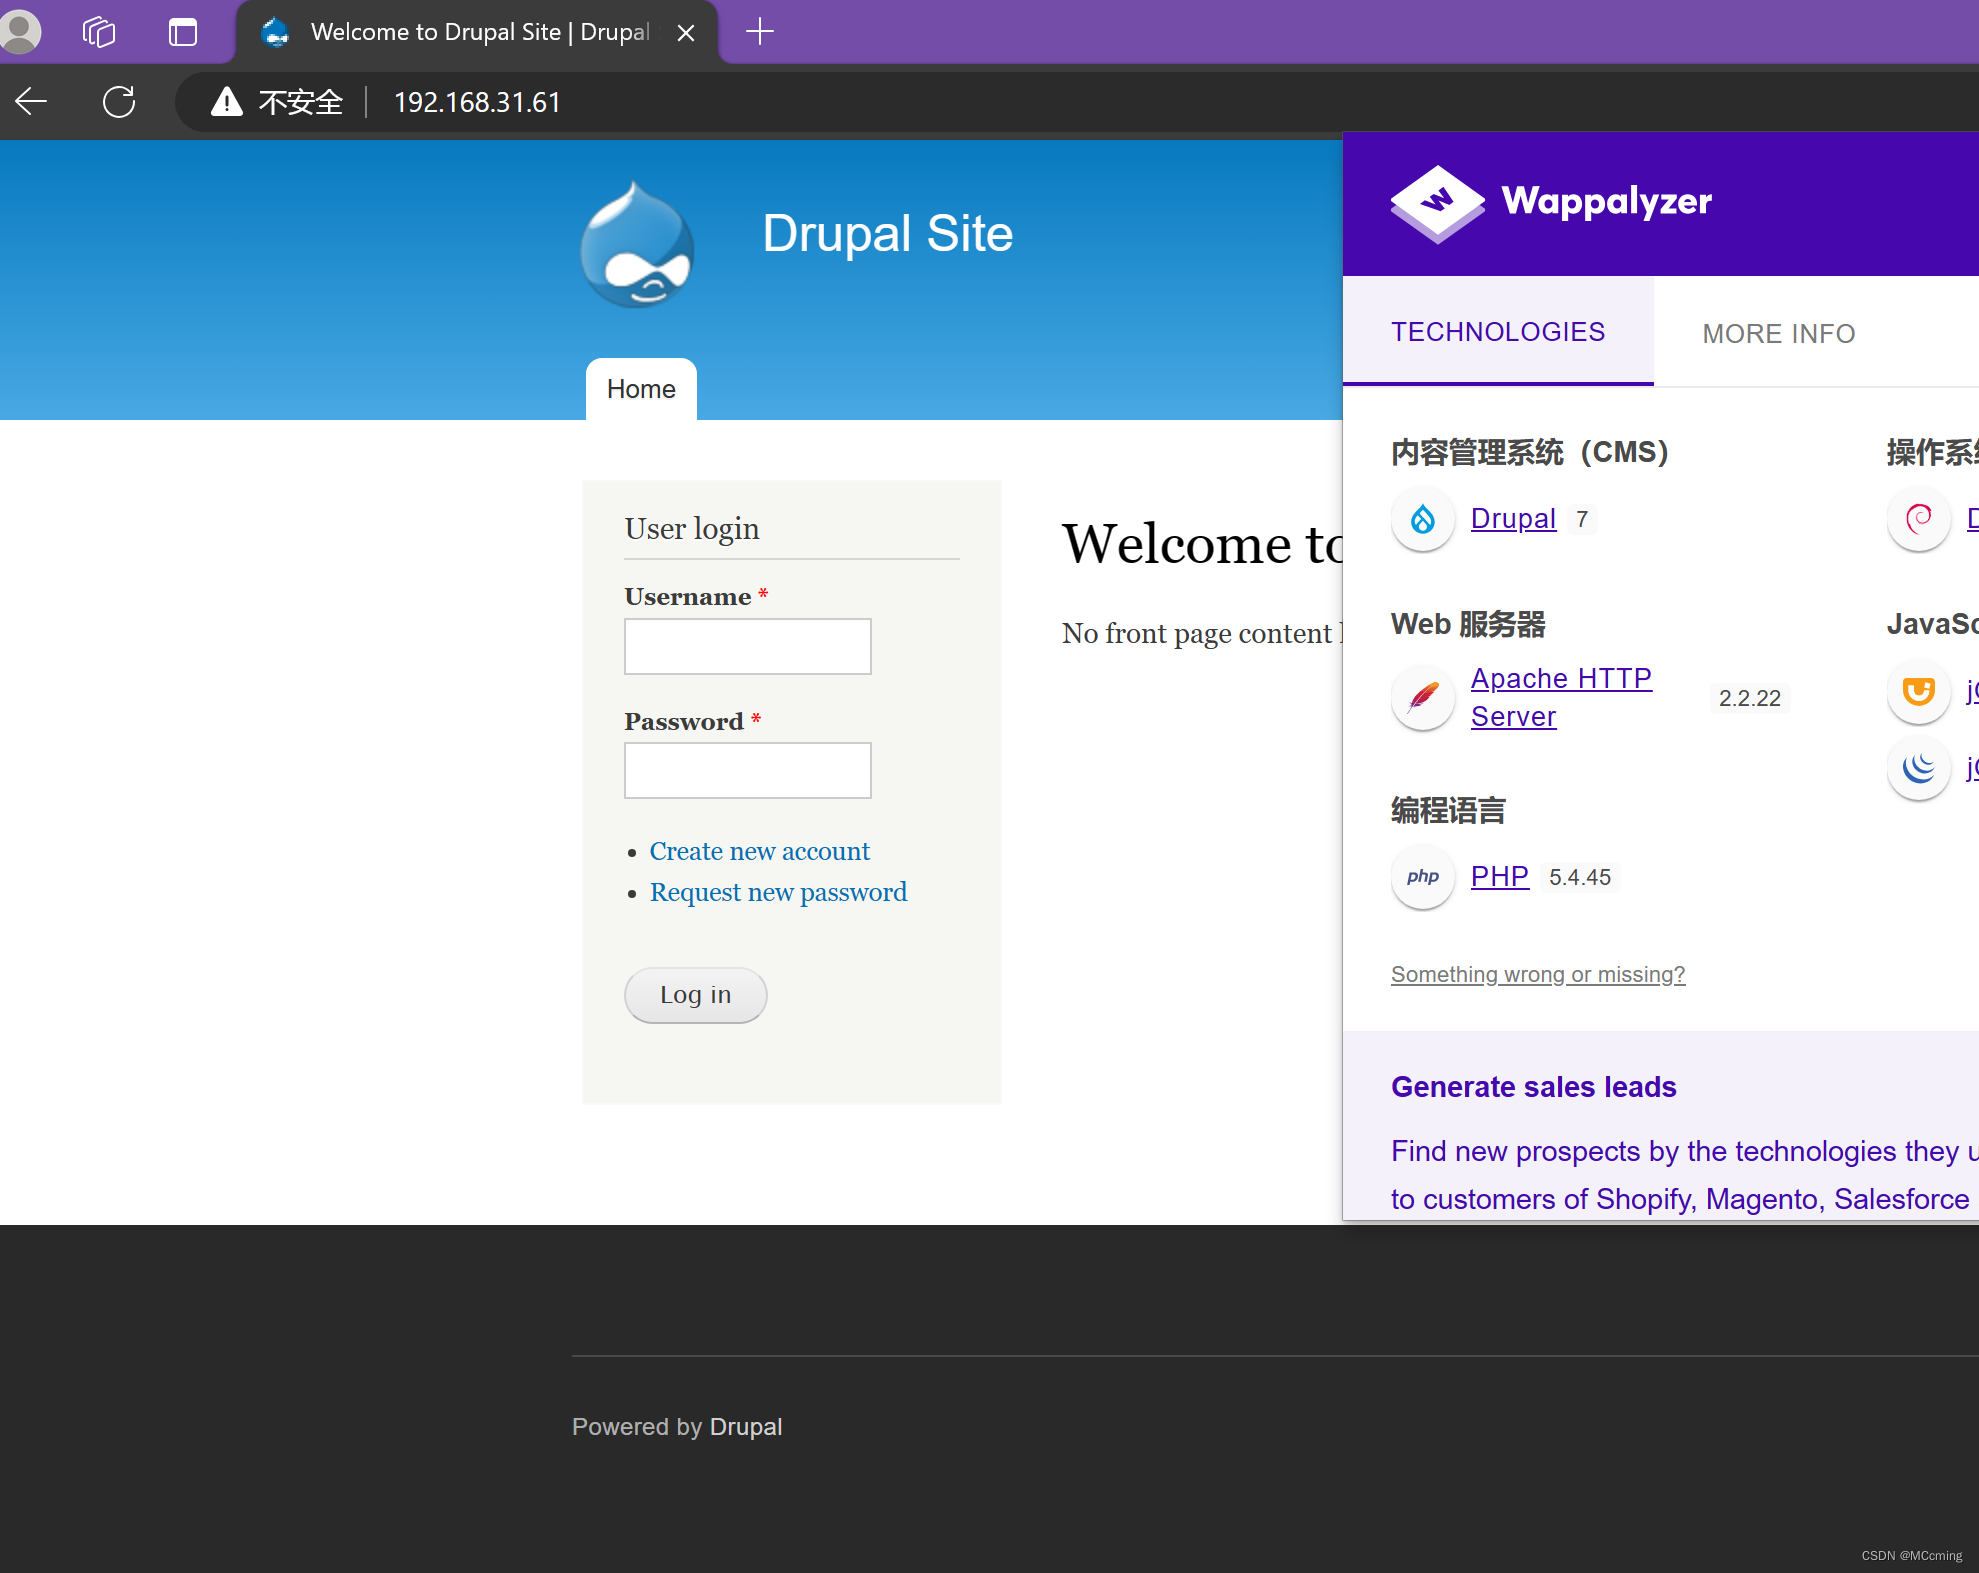
Task: Click the Drupal Site title link
Action: [888, 234]
